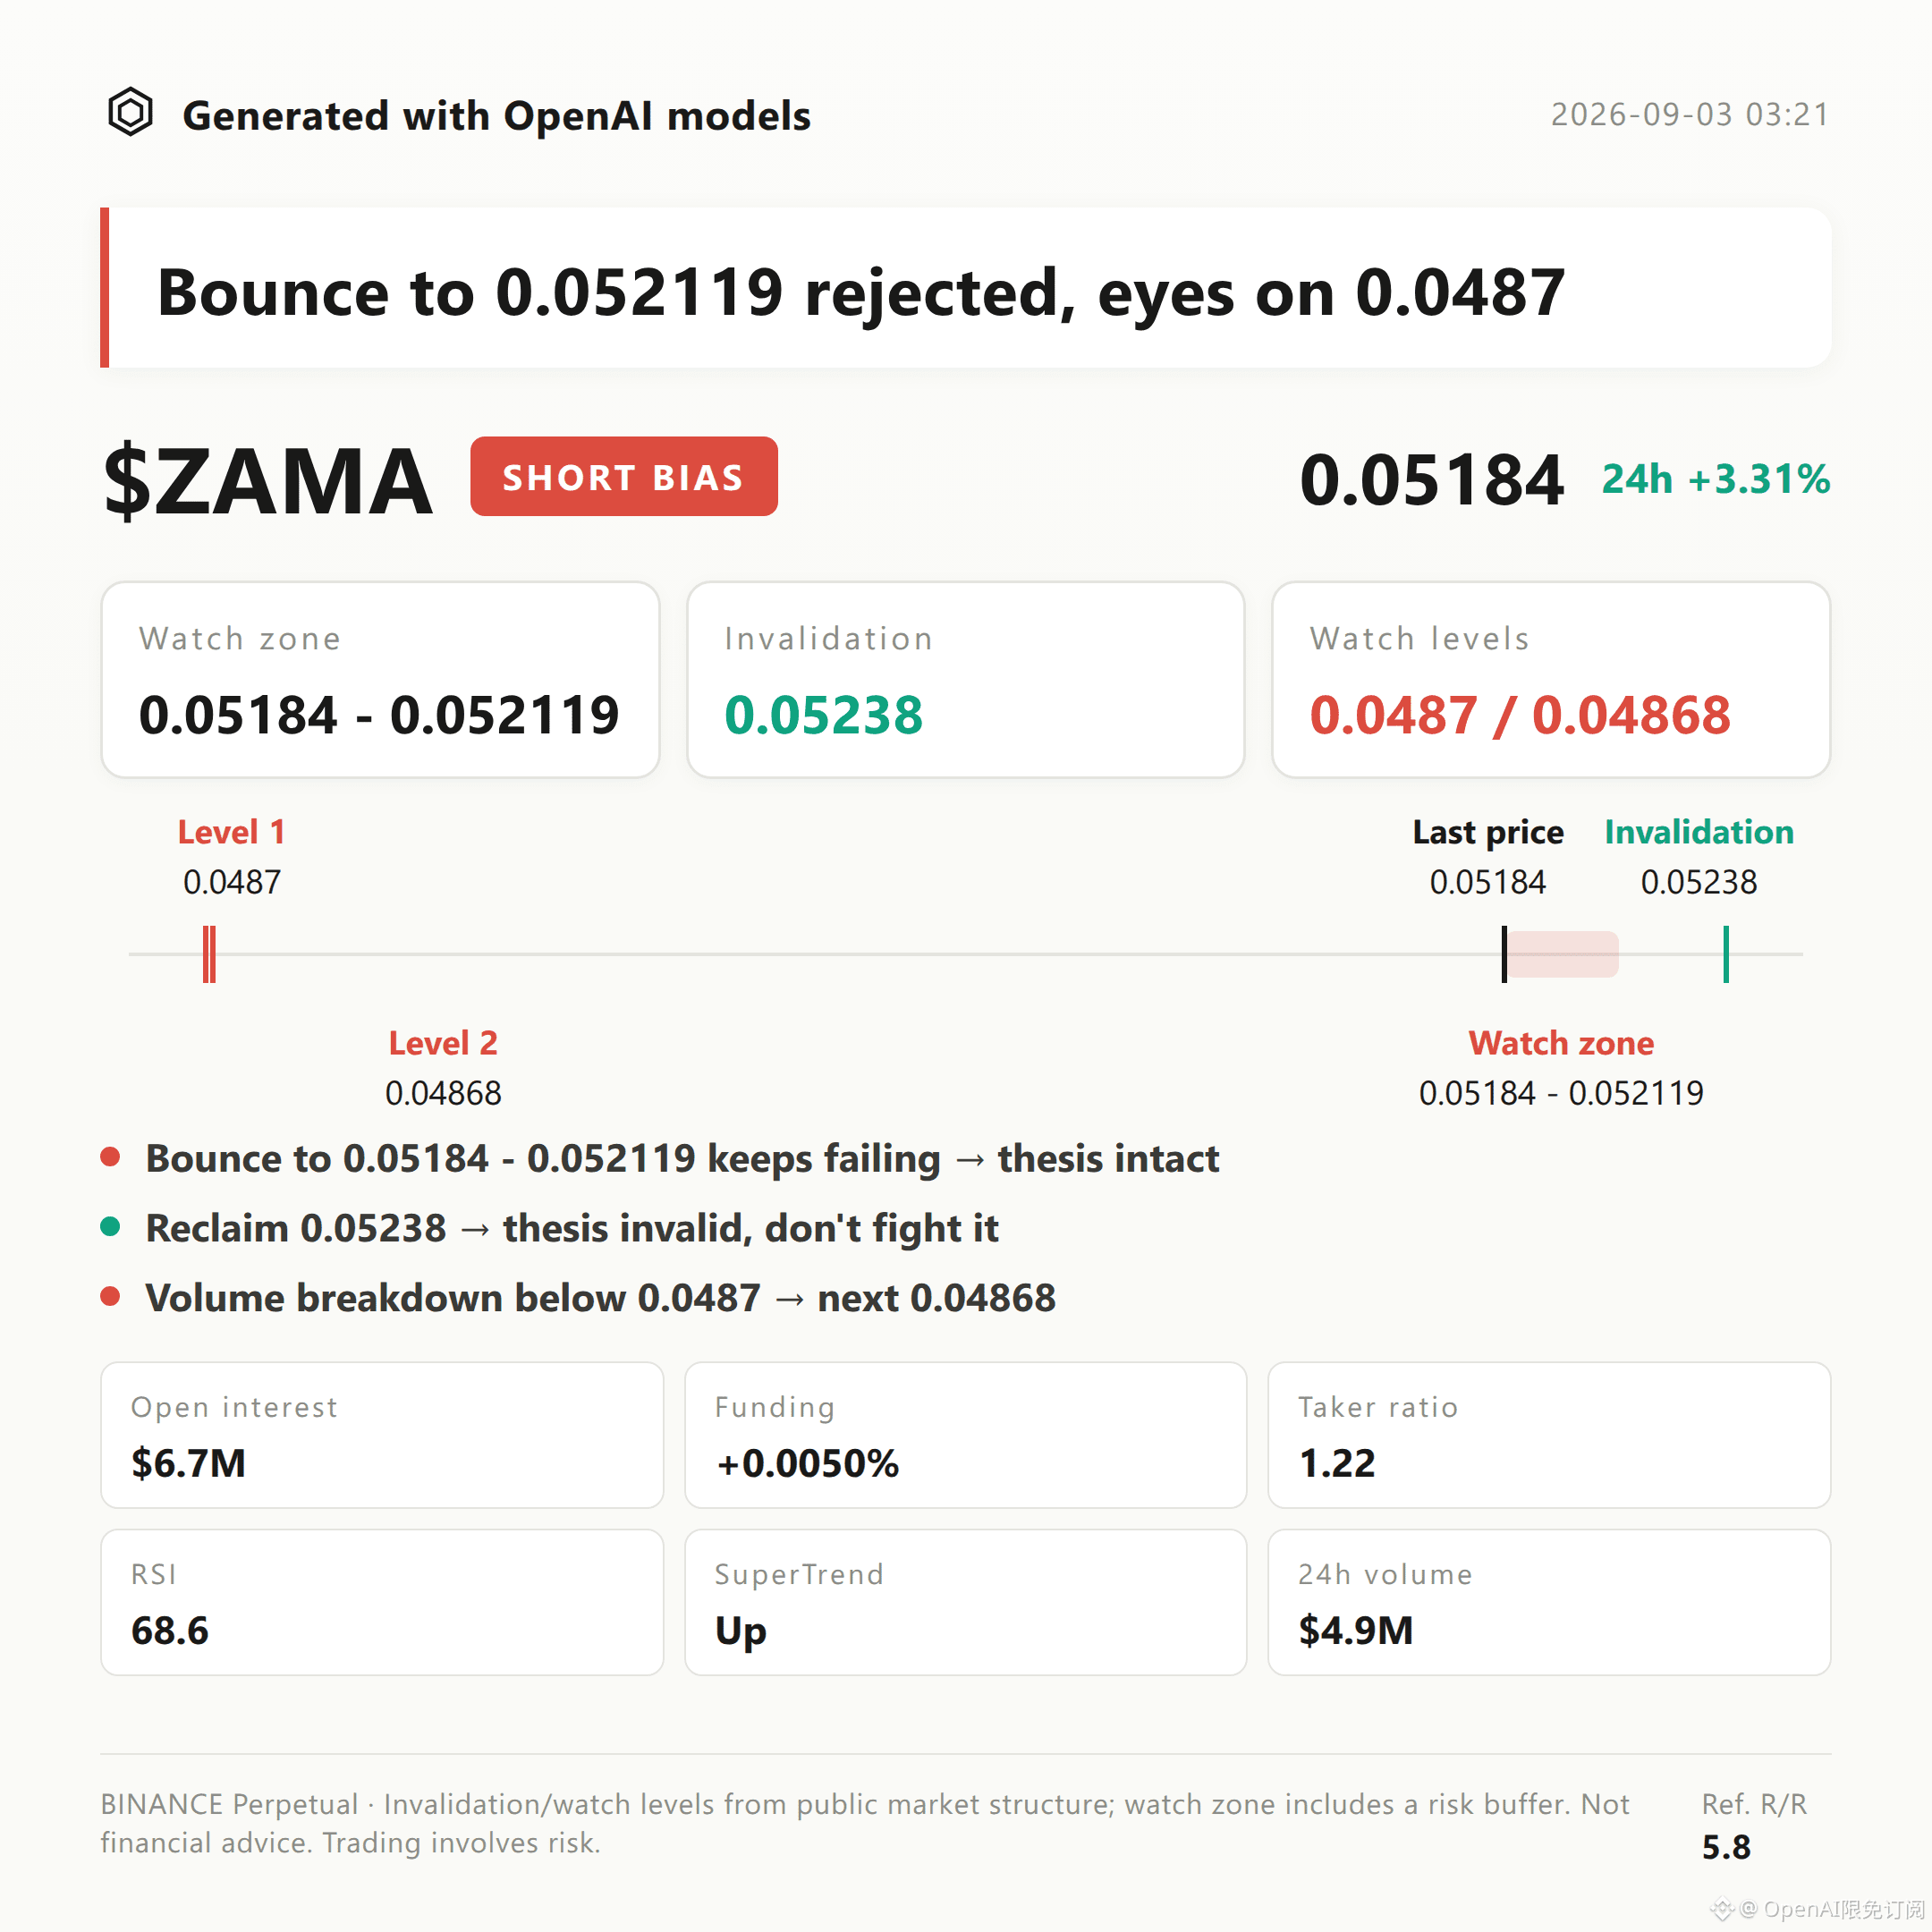Select the $ZAMA ticker symbol

pos(268,482)
